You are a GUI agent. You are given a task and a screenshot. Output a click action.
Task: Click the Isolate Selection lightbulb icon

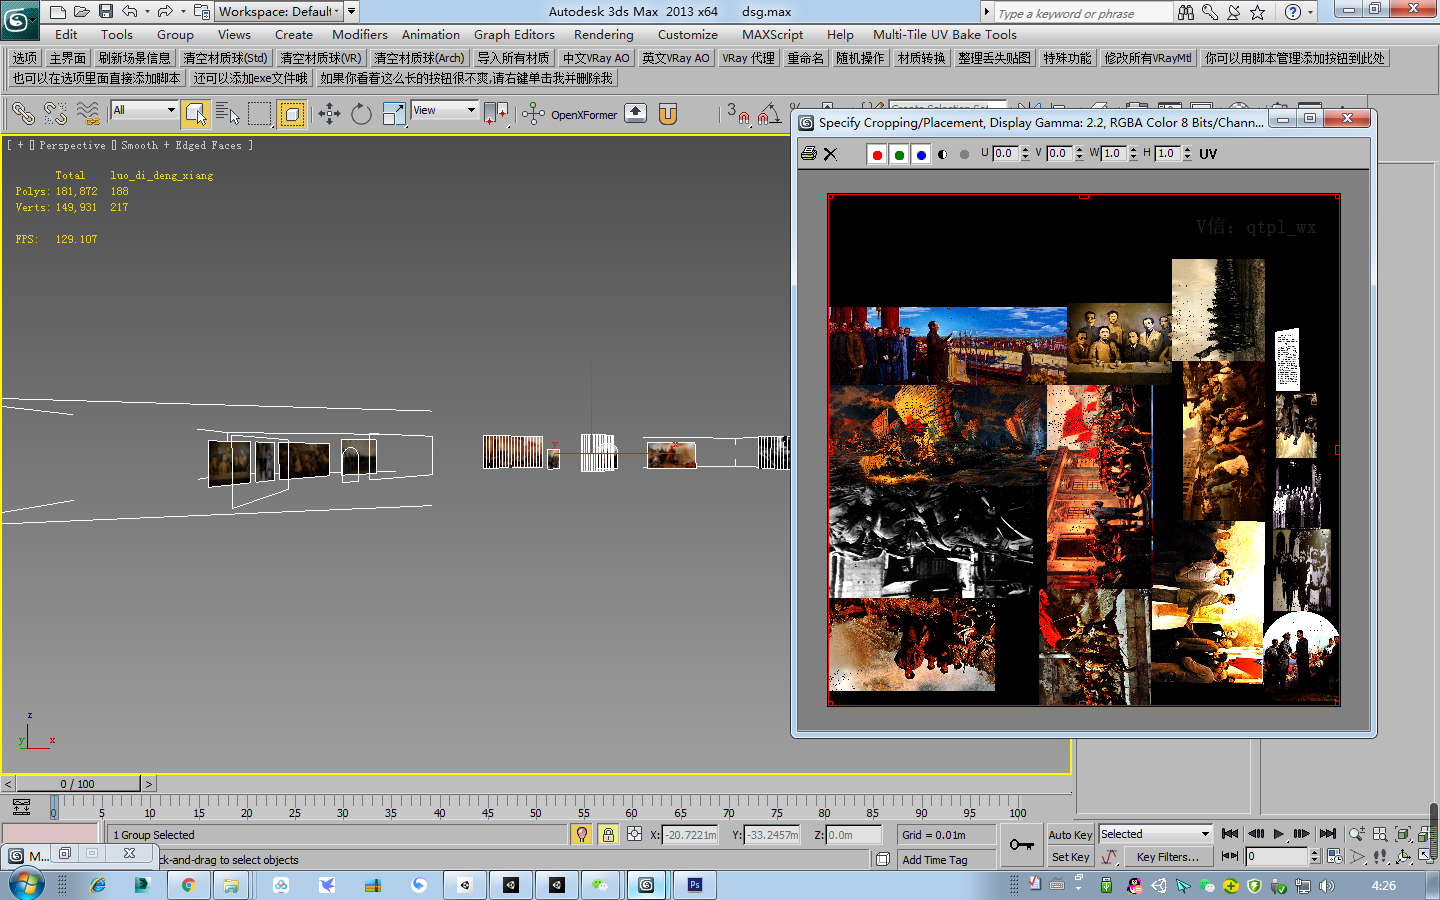click(x=582, y=834)
